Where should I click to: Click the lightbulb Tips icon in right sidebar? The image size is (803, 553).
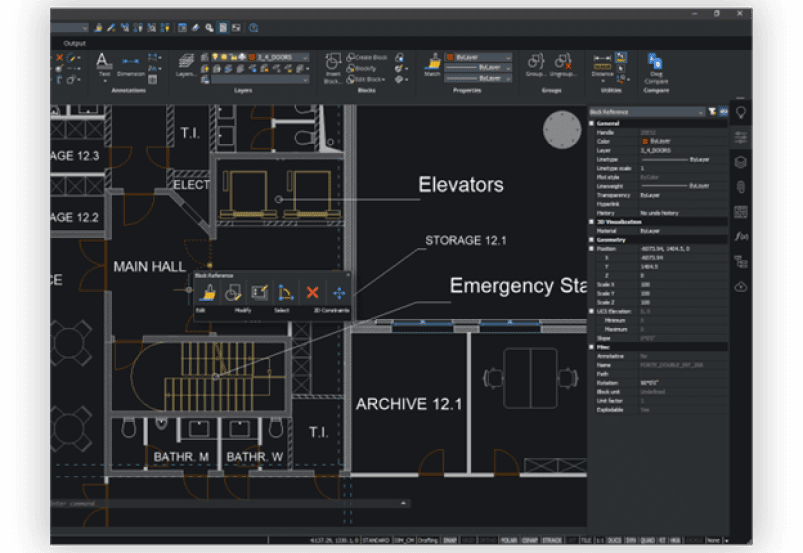[741, 113]
